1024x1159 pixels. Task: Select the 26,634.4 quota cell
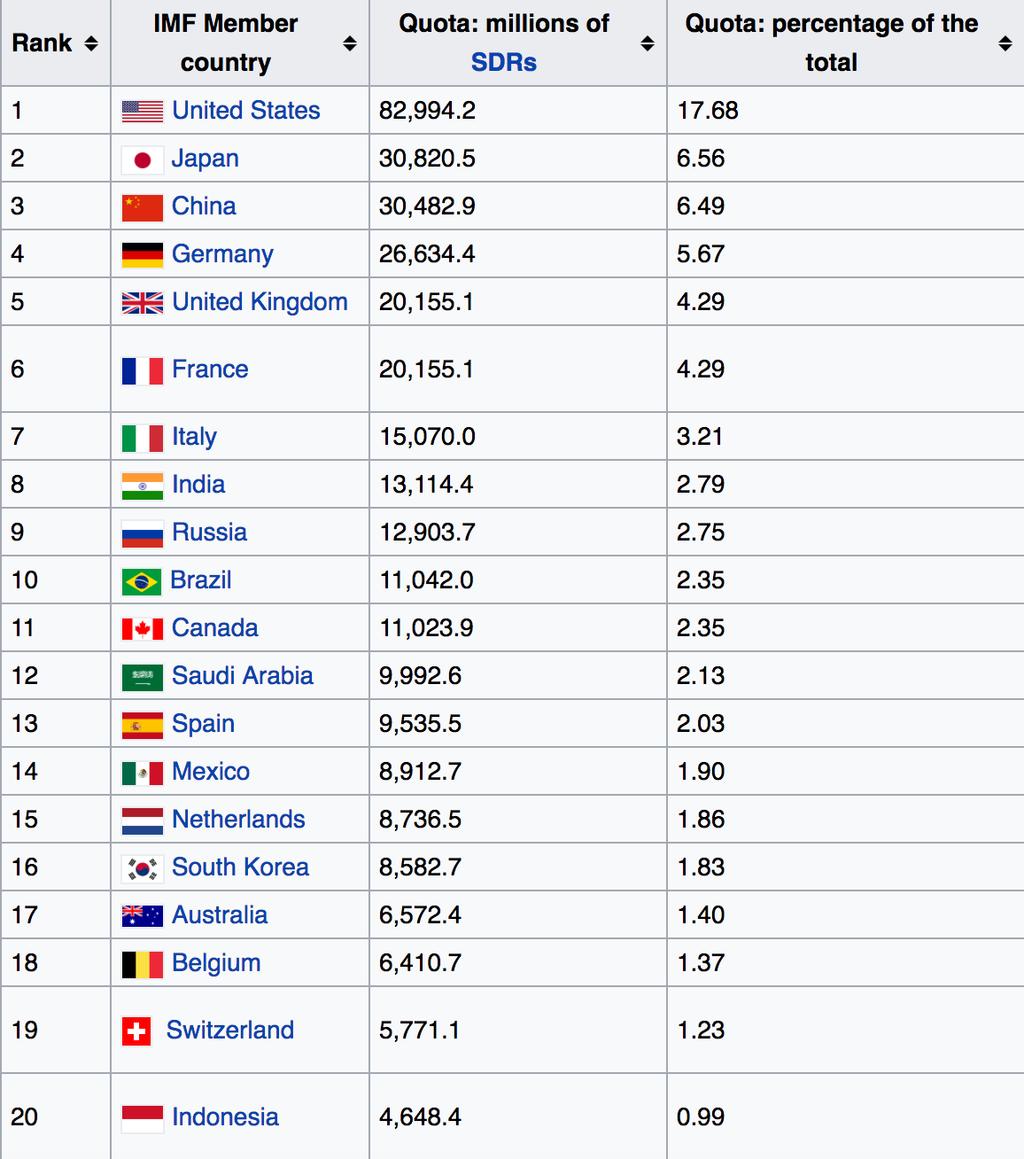click(518, 254)
